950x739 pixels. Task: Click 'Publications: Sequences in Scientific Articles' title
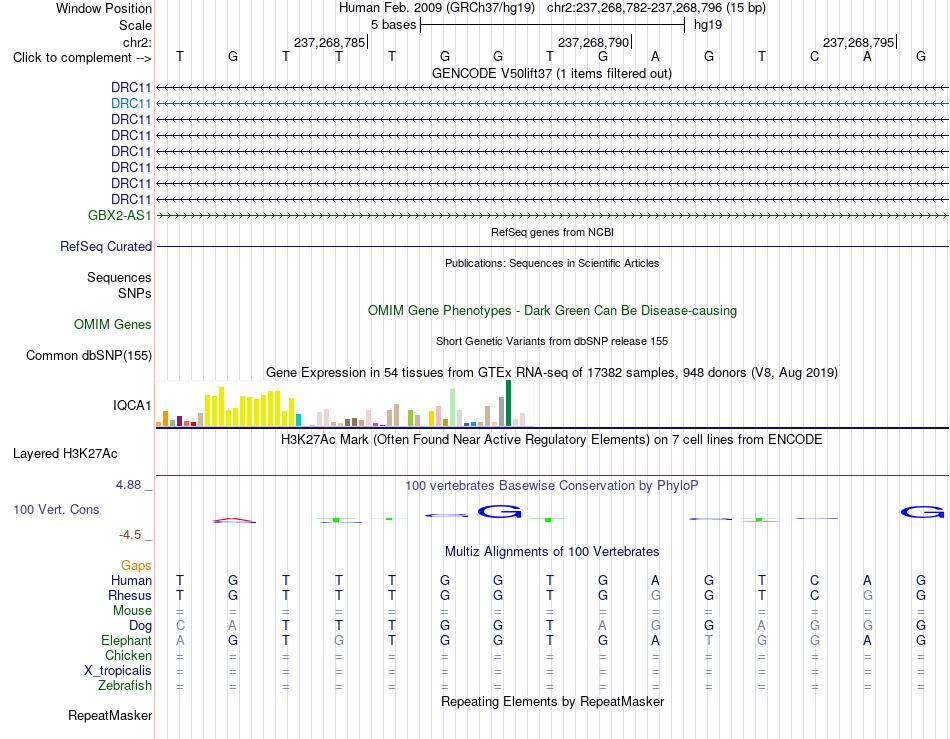point(552,263)
